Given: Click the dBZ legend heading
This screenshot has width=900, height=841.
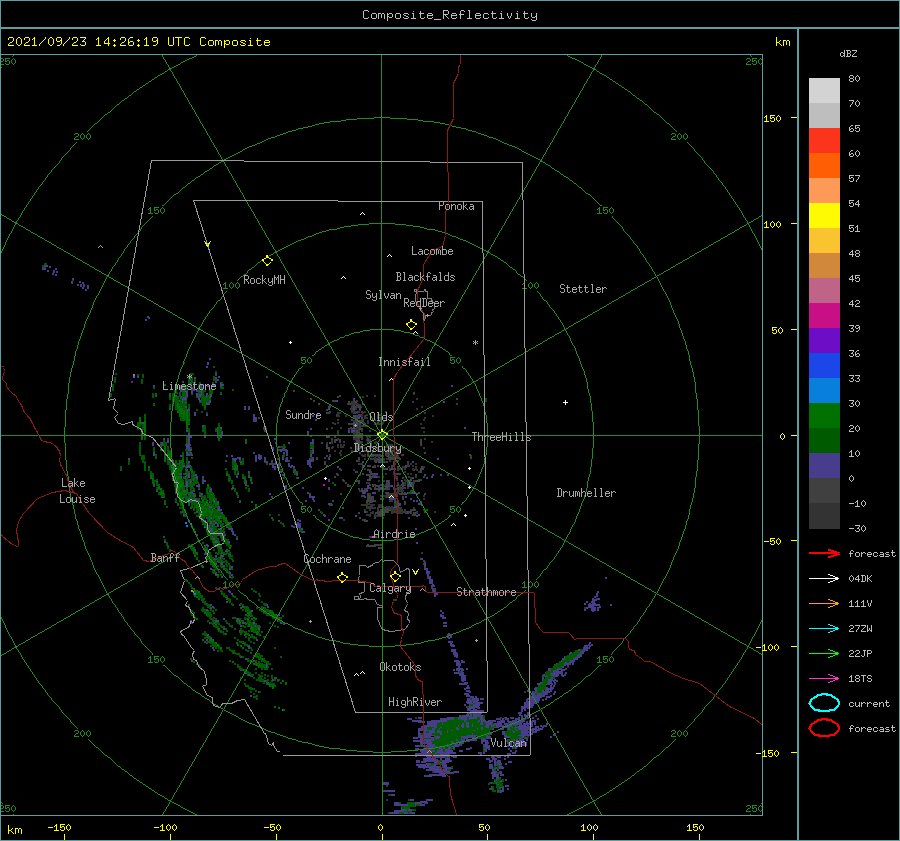Looking at the screenshot, I should pos(848,53).
